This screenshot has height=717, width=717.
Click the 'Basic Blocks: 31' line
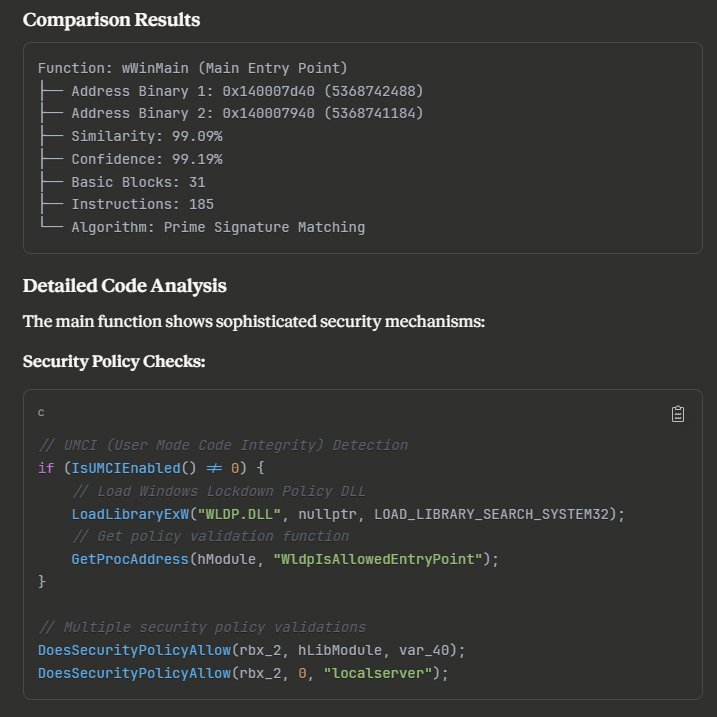point(138,182)
